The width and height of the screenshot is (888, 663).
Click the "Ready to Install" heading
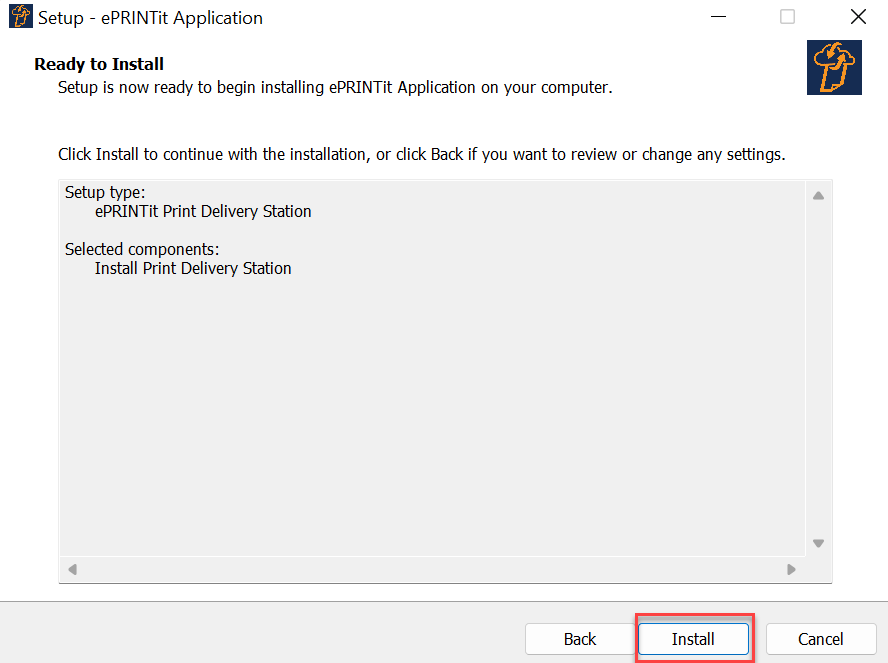click(99, 65)
